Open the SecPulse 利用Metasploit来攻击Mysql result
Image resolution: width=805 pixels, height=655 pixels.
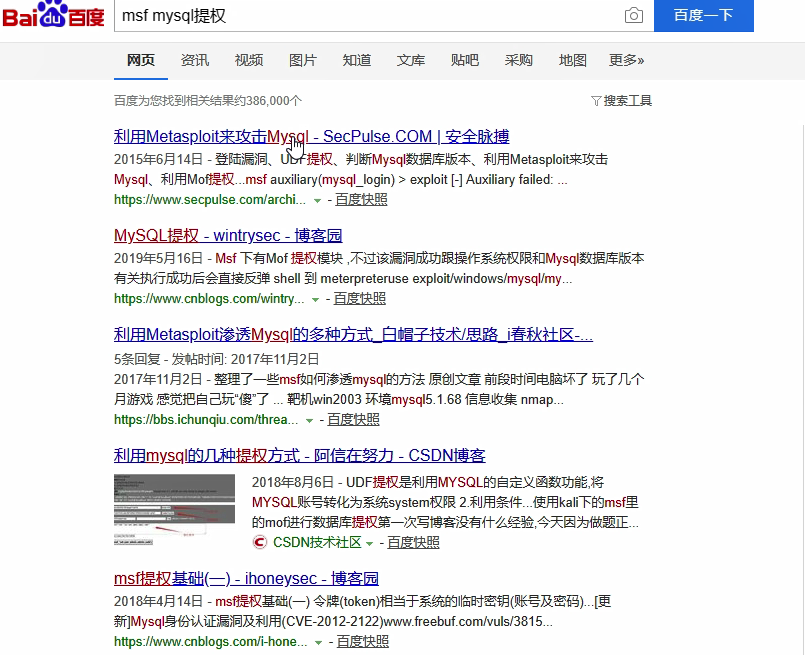tap(311, 137)
